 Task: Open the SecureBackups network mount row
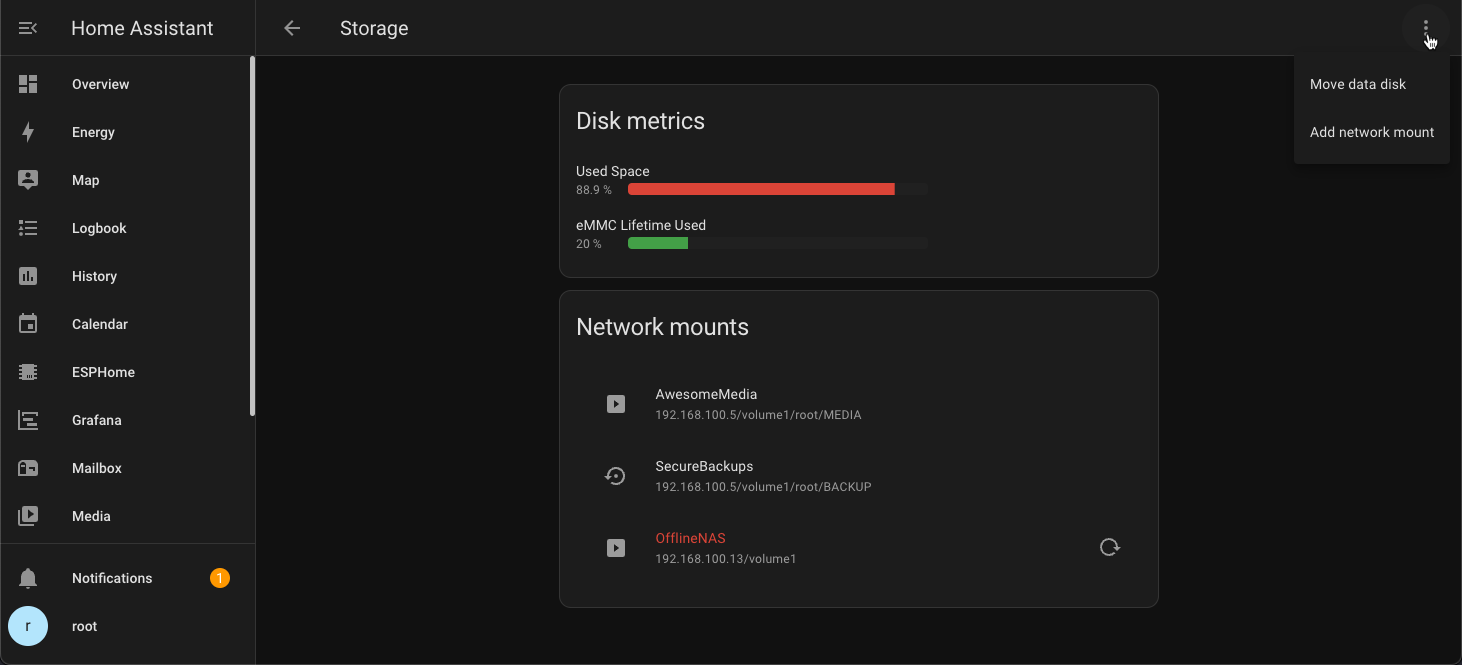[858, 476]
